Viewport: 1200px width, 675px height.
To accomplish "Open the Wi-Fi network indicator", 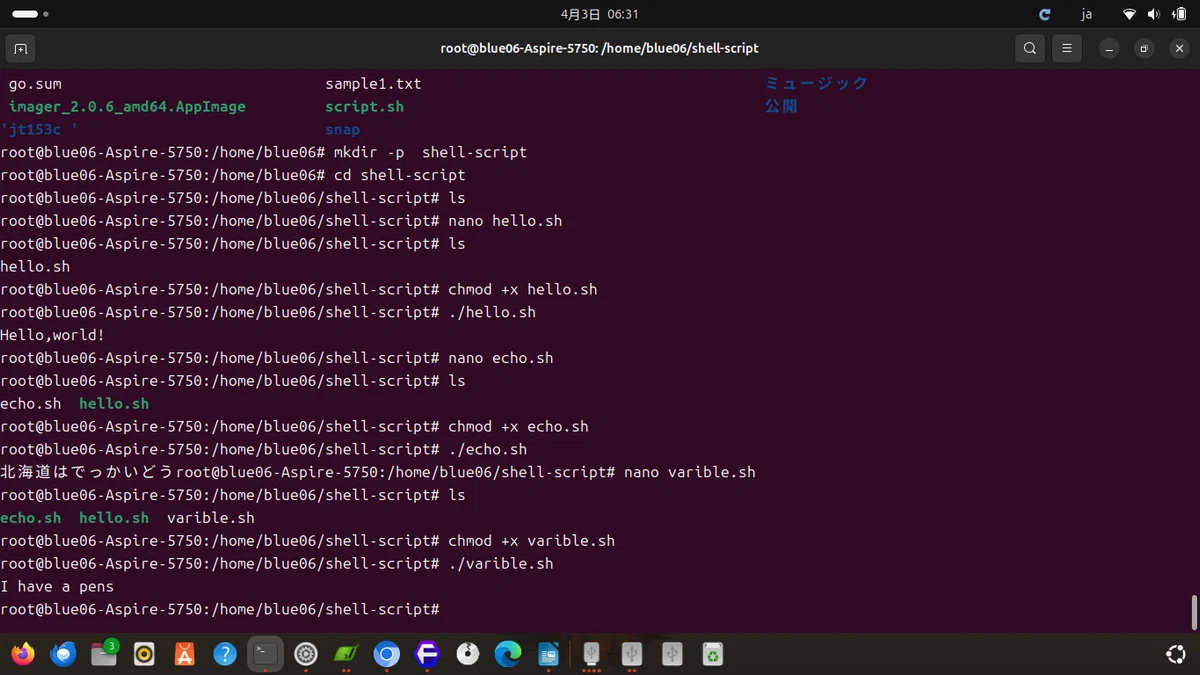I will tap(1129, 14).
